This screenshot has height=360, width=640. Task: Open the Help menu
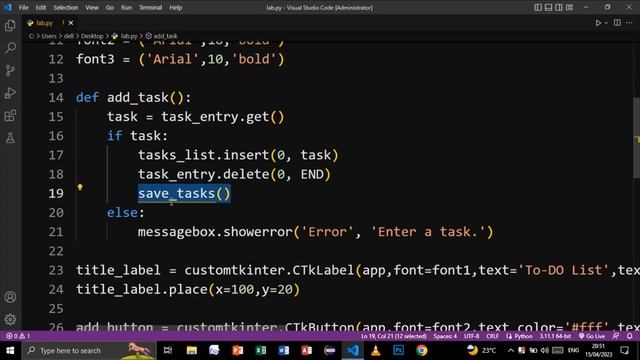[x=176, y=7]
